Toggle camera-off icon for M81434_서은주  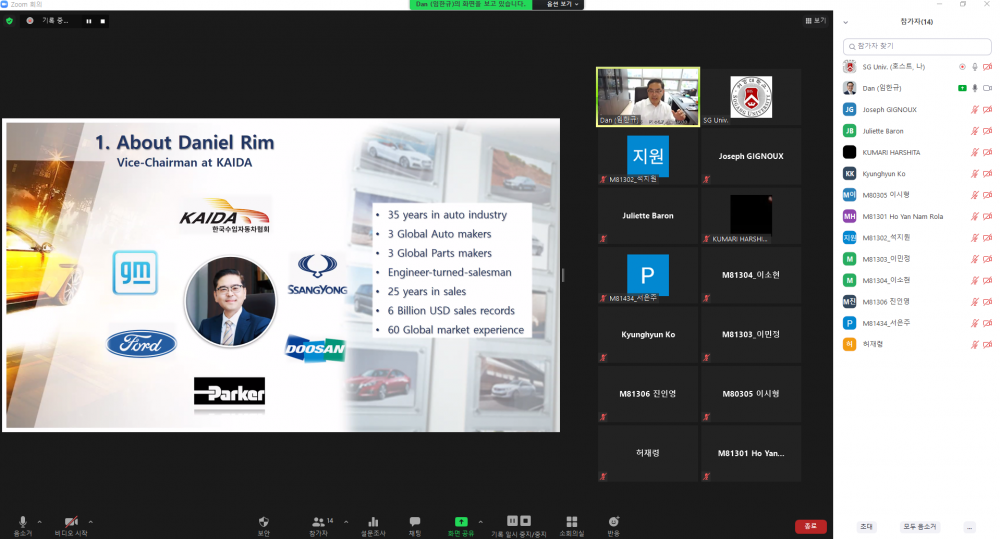coord(987,323)
